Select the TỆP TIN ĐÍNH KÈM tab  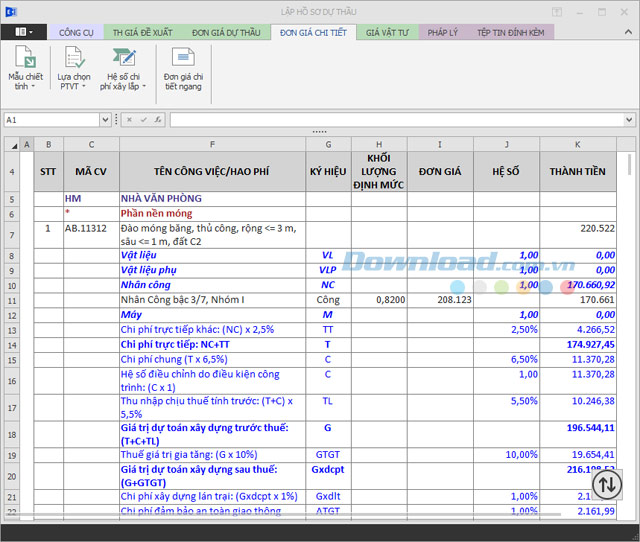click(510, 32)
